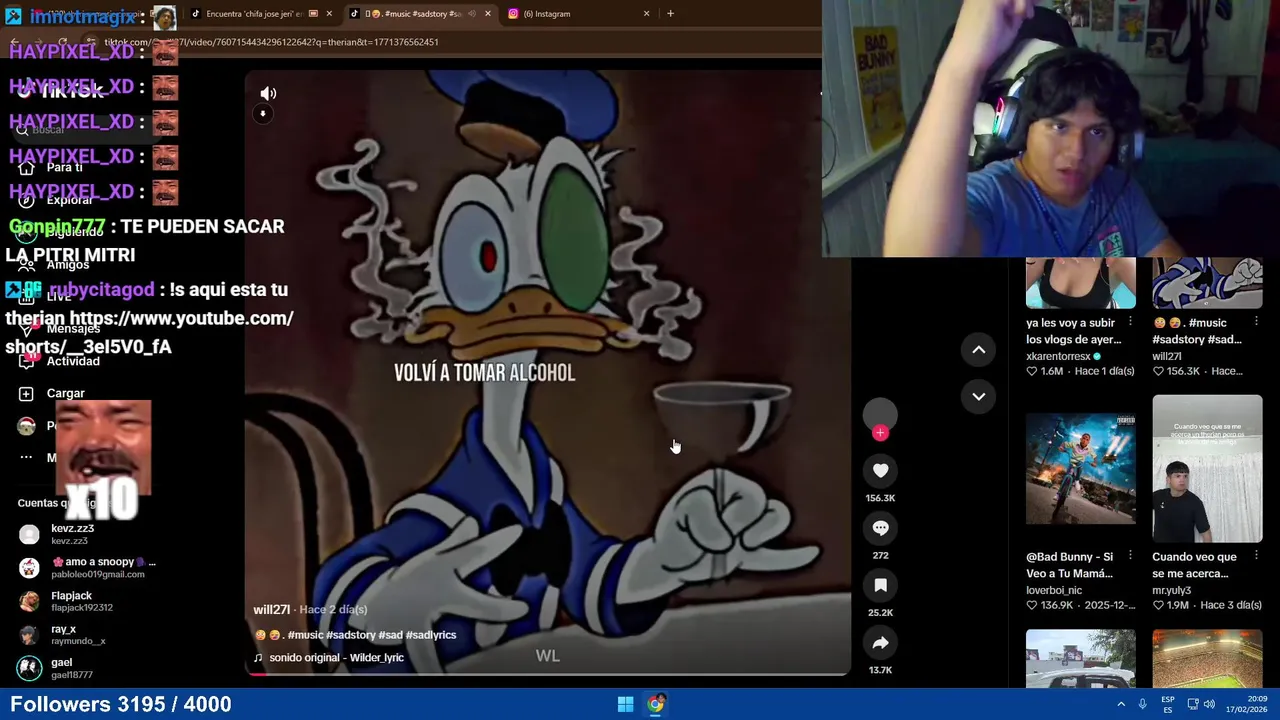Open Chrome from the taskbar
This screenshot has width=1280, height=720.
click(656, 704)
